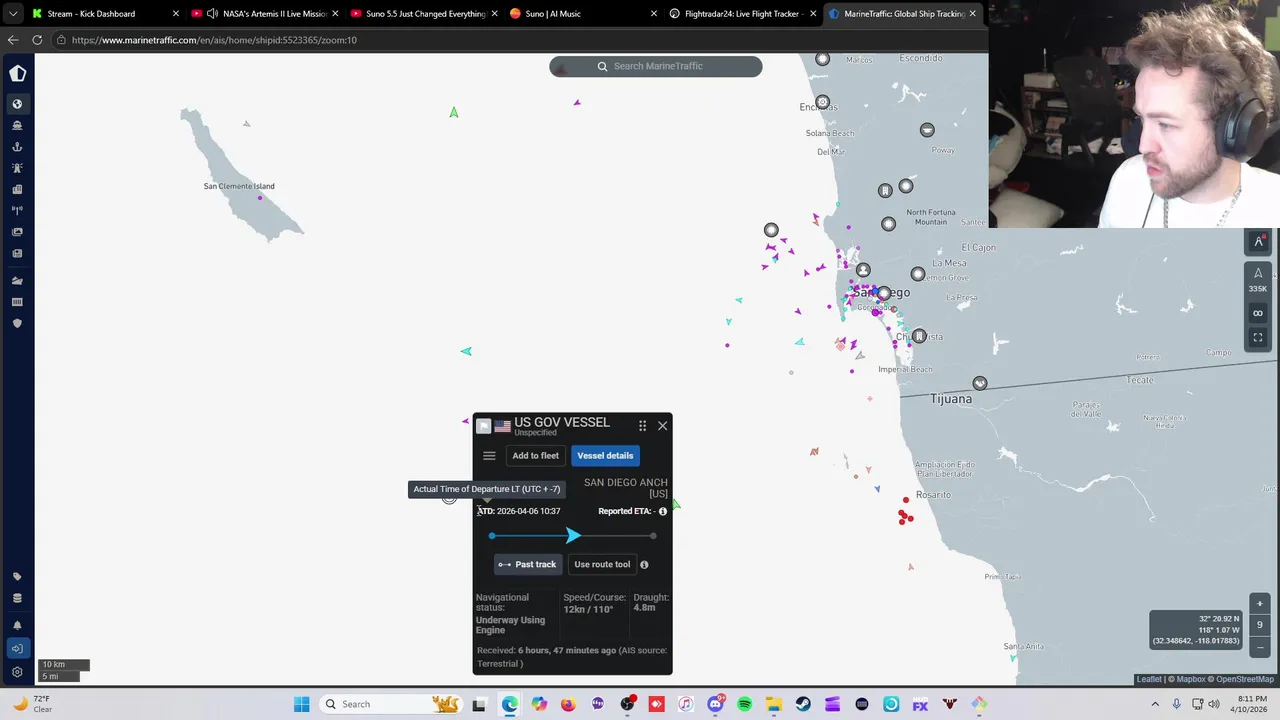Click the coordinates readout box
Viewport: 1280px width, 720px height.
point(1195,630)
